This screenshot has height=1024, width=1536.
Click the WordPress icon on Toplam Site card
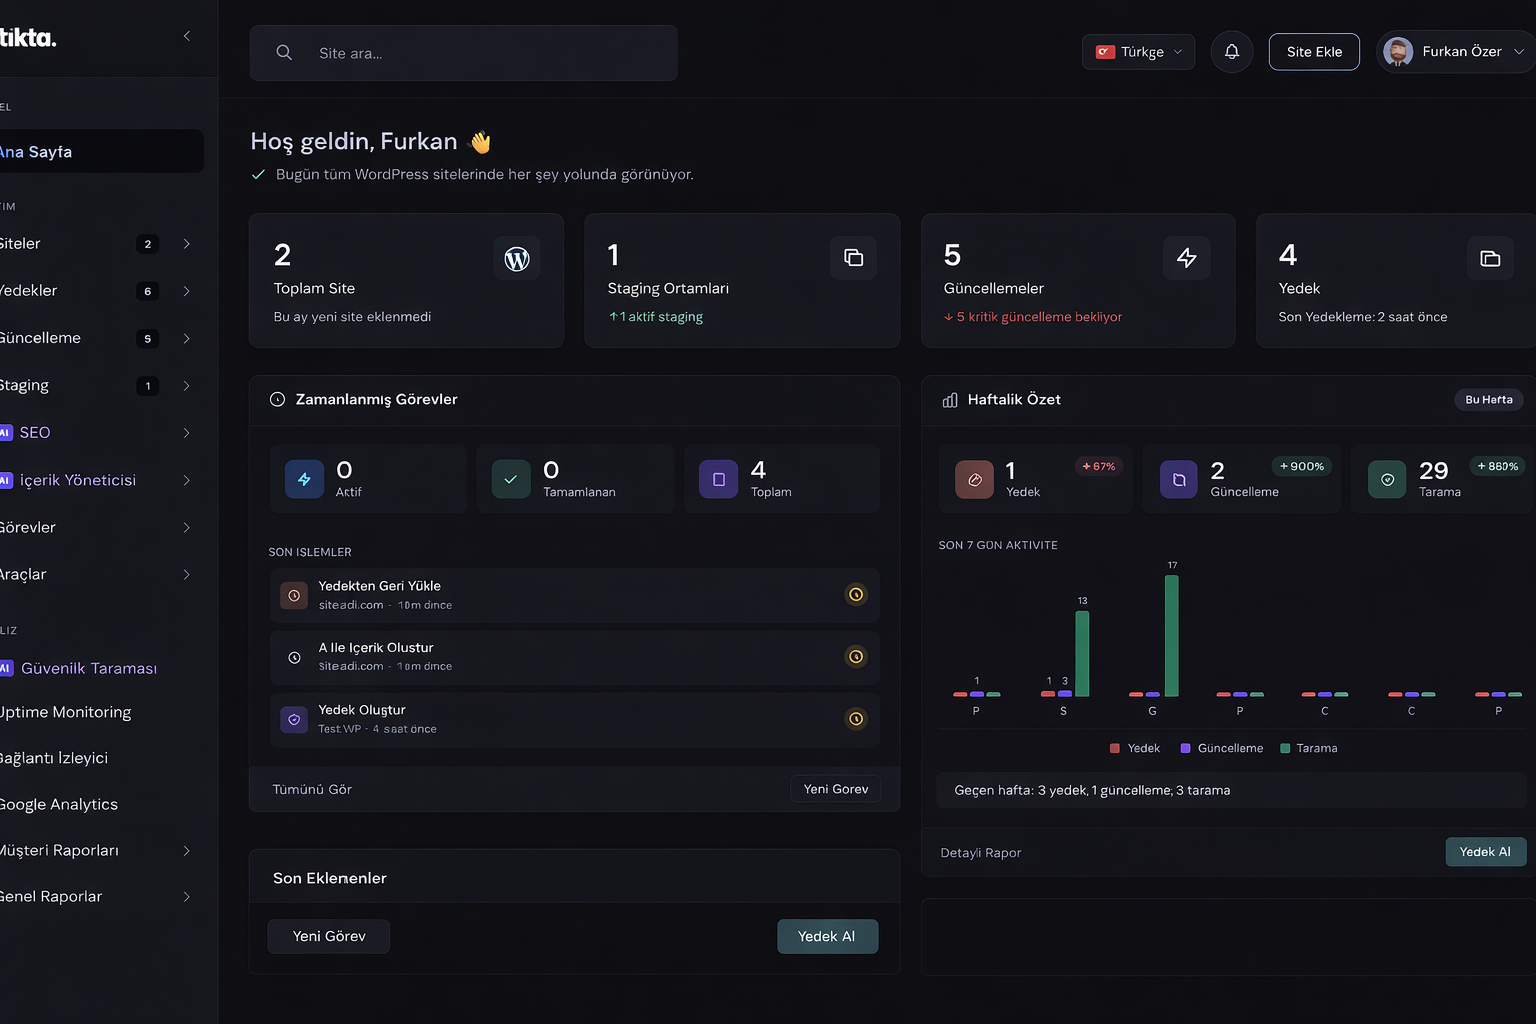(x=517, y=258)
